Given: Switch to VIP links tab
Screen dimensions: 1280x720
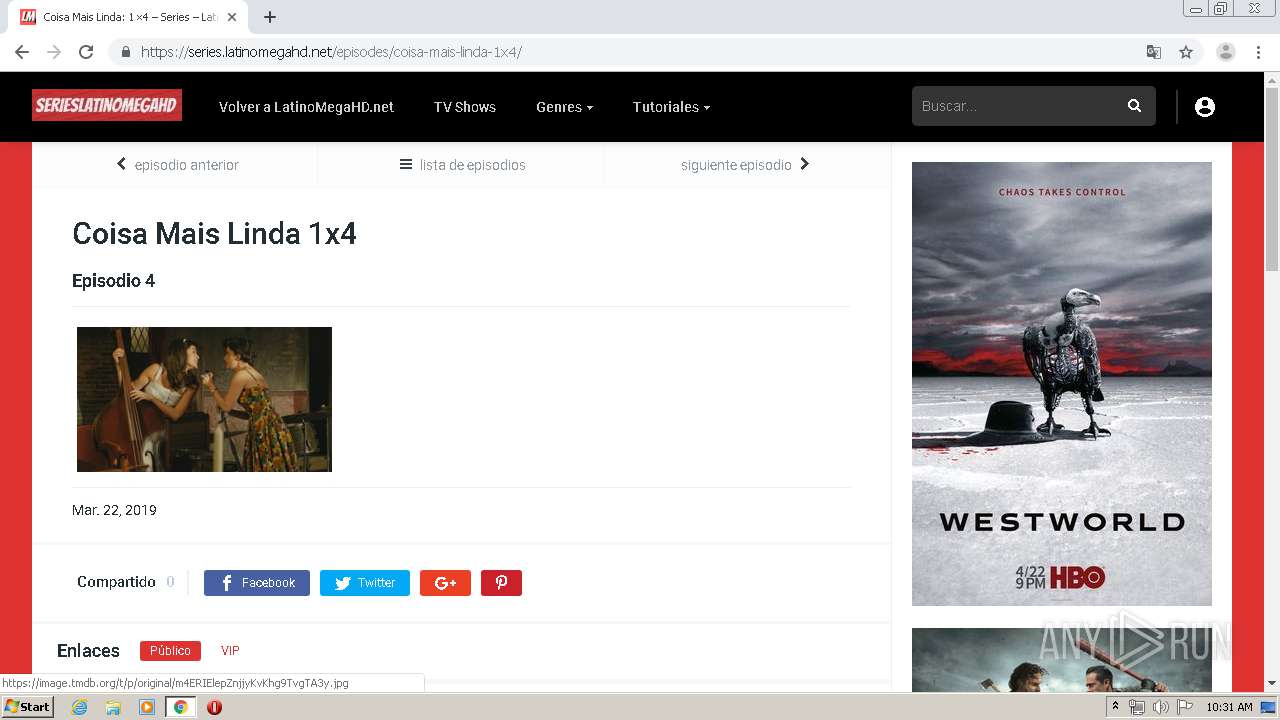Looking at the screenshot, I should (x=230, y=651).
